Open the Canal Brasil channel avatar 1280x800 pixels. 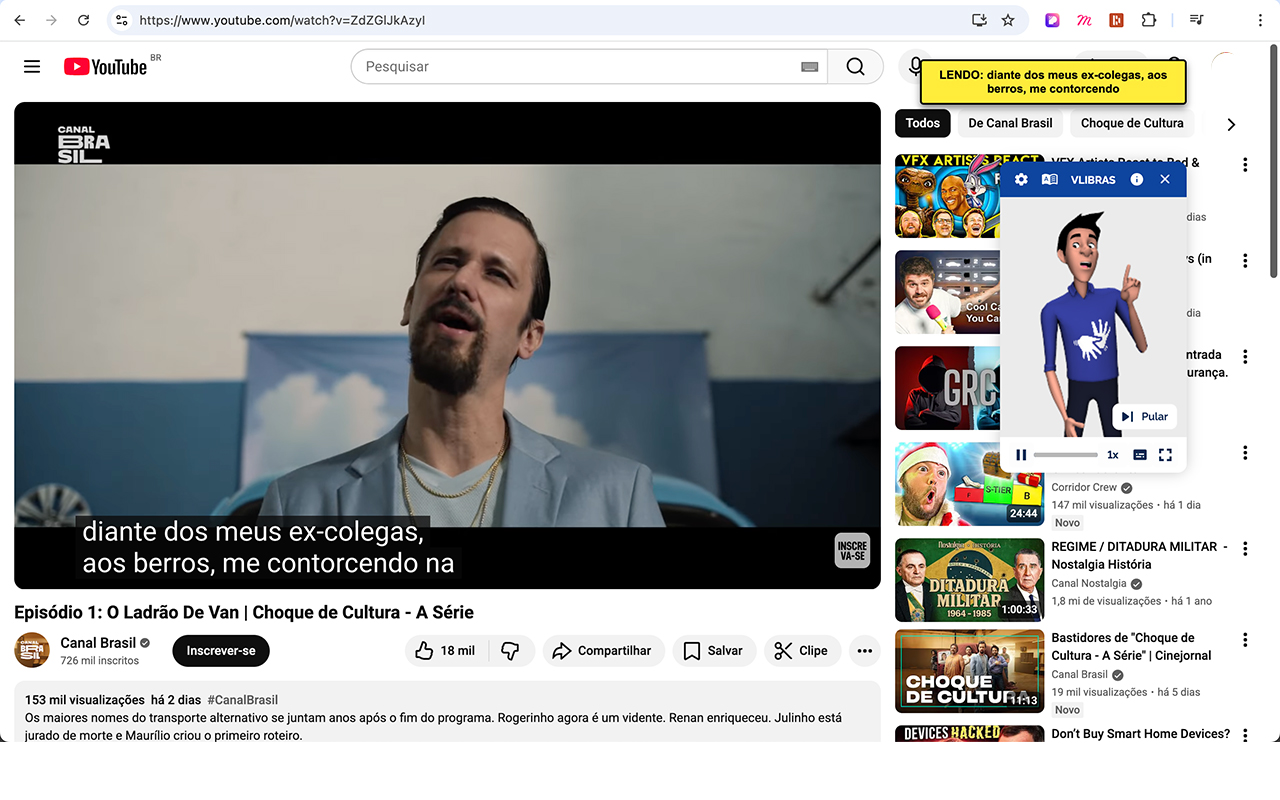pyautogui.click(x=32, y=650)
